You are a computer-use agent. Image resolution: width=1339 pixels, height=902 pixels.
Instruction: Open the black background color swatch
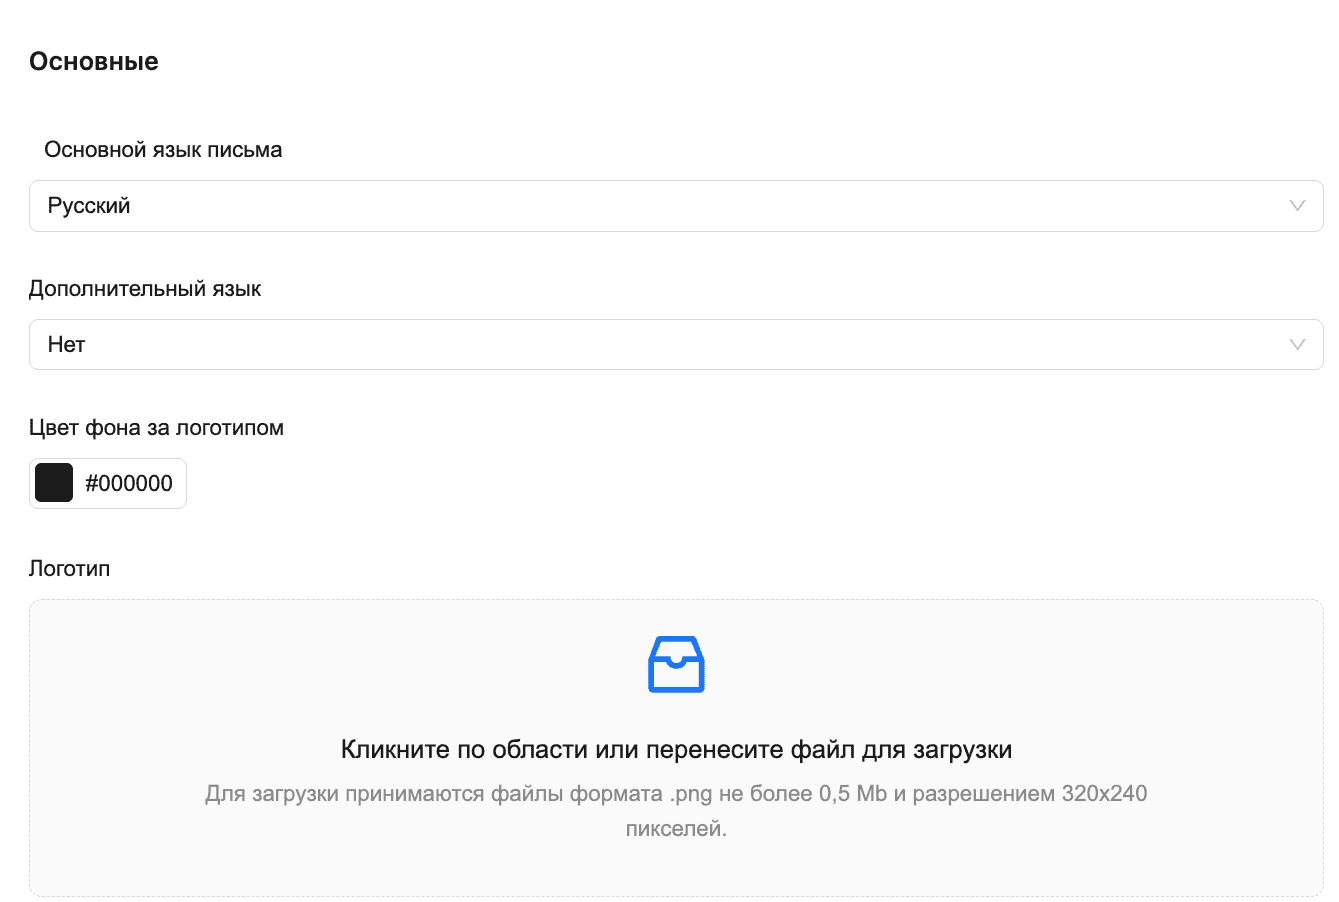[x=54, y=483]
